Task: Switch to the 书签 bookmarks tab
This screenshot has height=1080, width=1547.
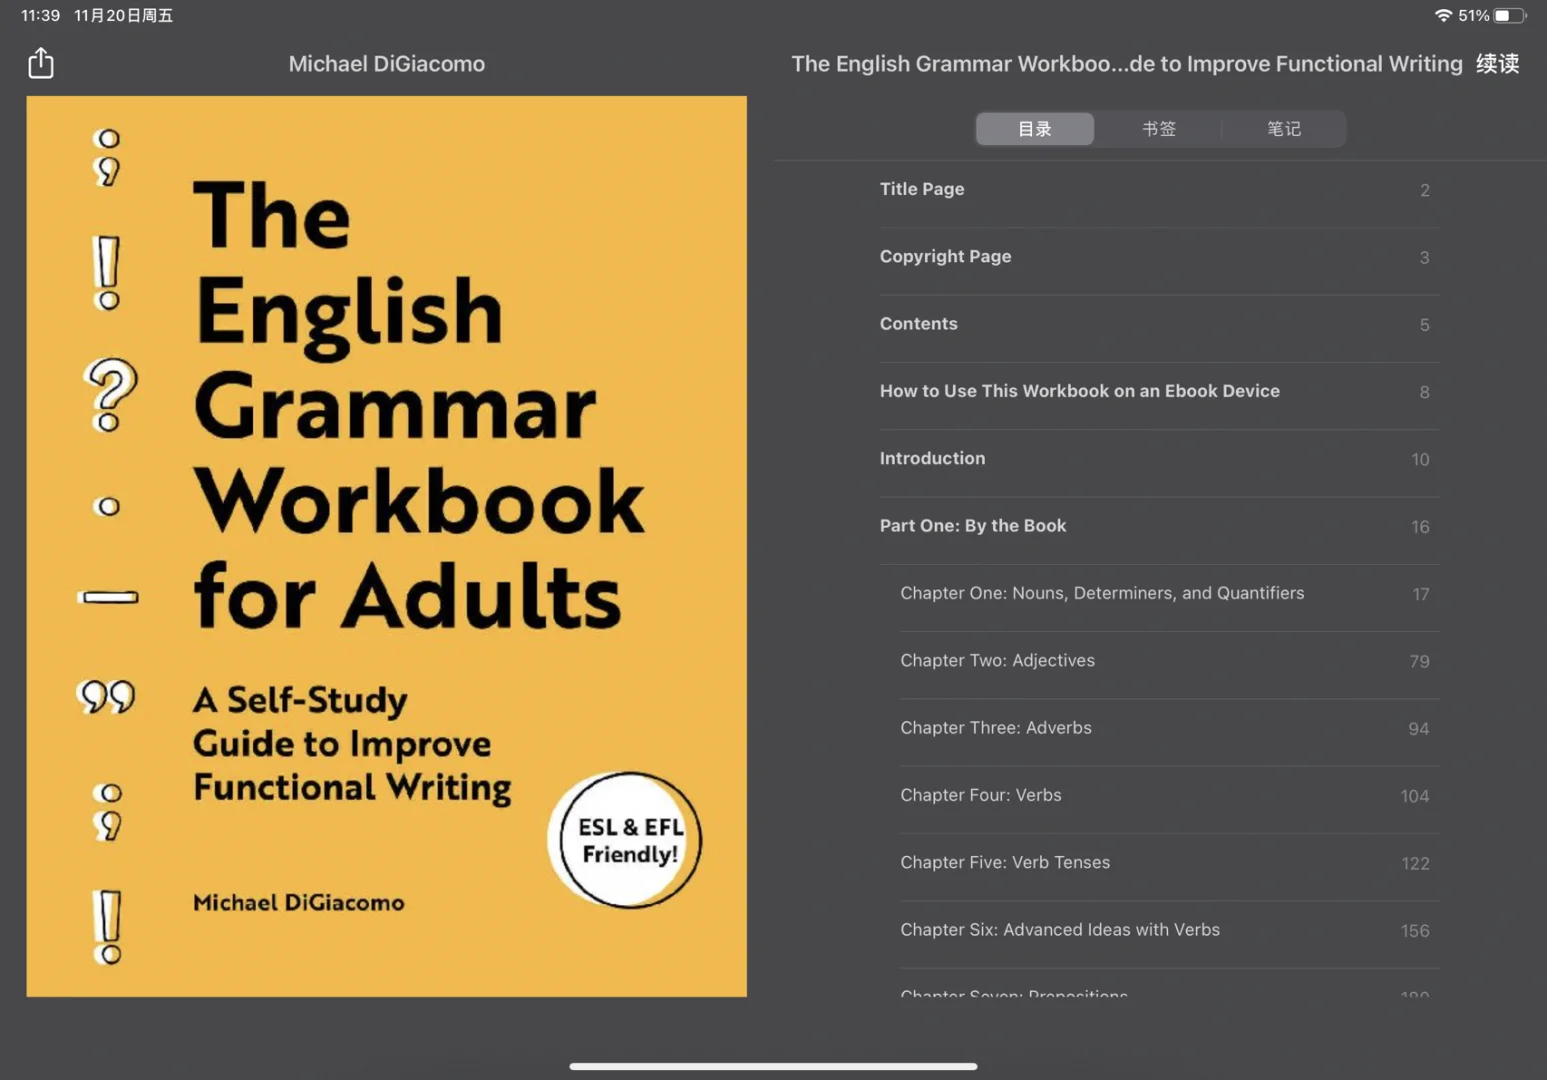Action: pyautogui.click(x=1159, y=129)
